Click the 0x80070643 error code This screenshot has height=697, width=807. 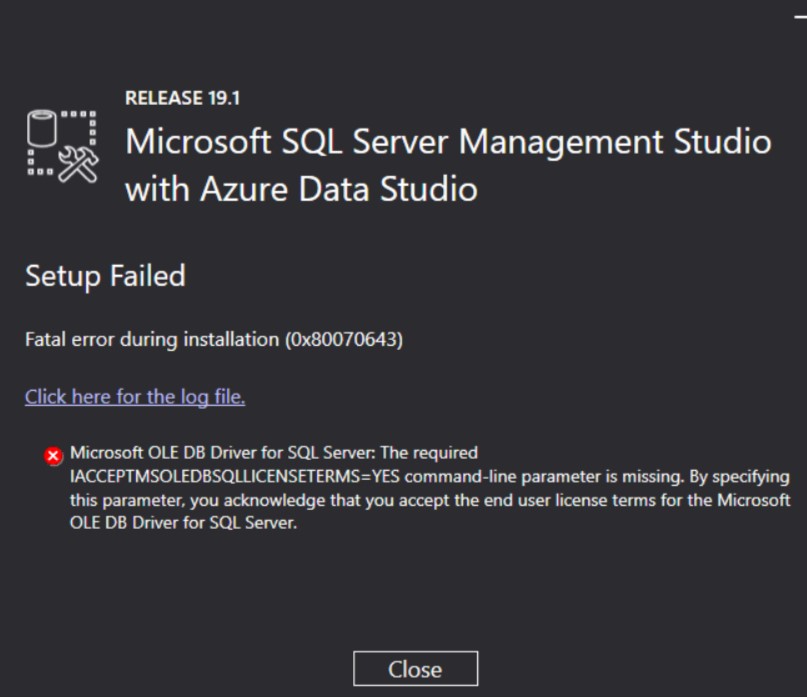tap(342, 340)
